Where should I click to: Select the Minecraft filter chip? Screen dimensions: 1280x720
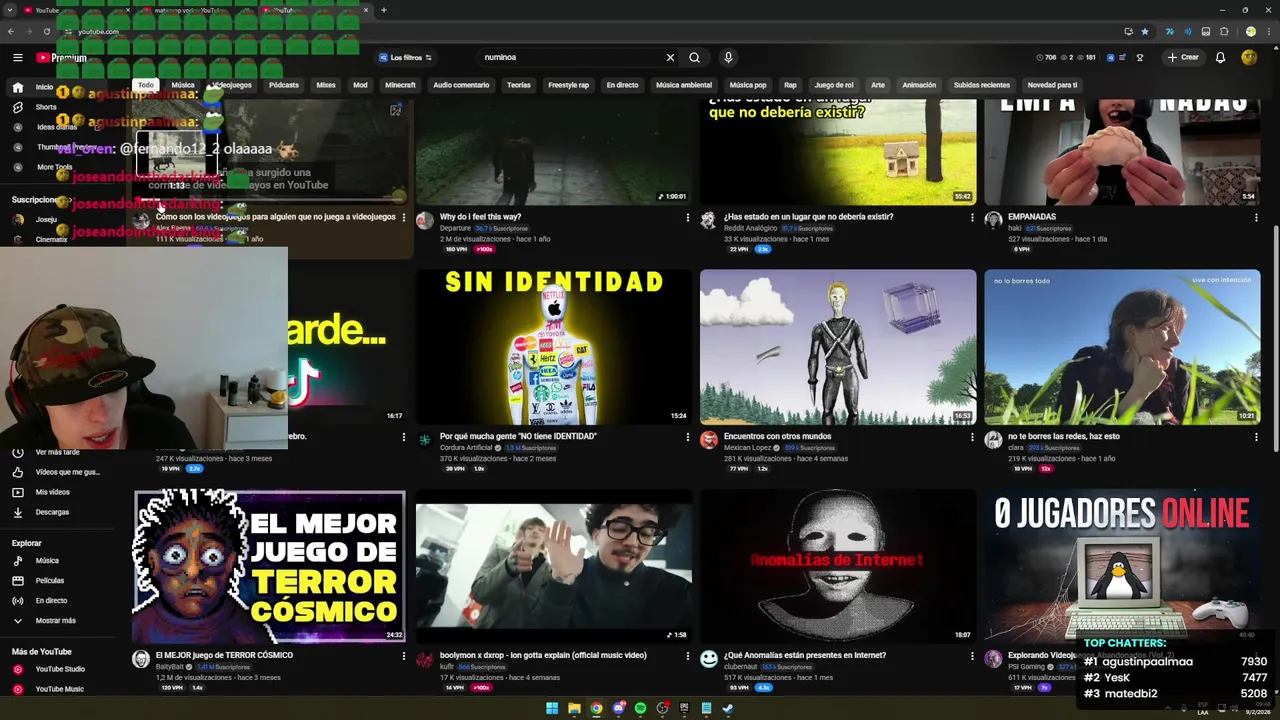[x=400, y=85]
